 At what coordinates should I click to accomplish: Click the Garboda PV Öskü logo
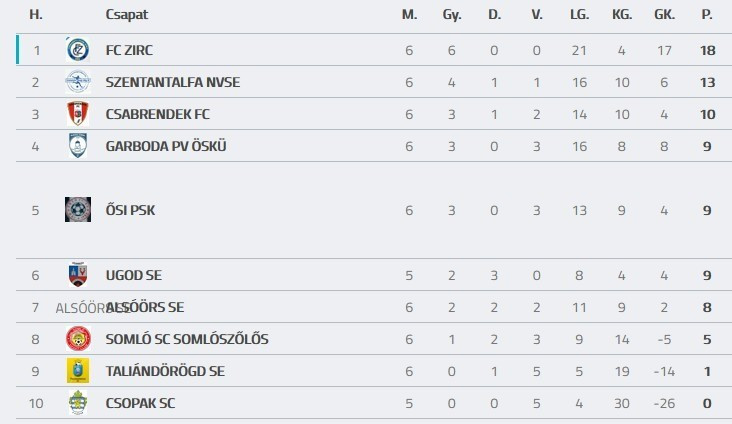coord(78,146)
